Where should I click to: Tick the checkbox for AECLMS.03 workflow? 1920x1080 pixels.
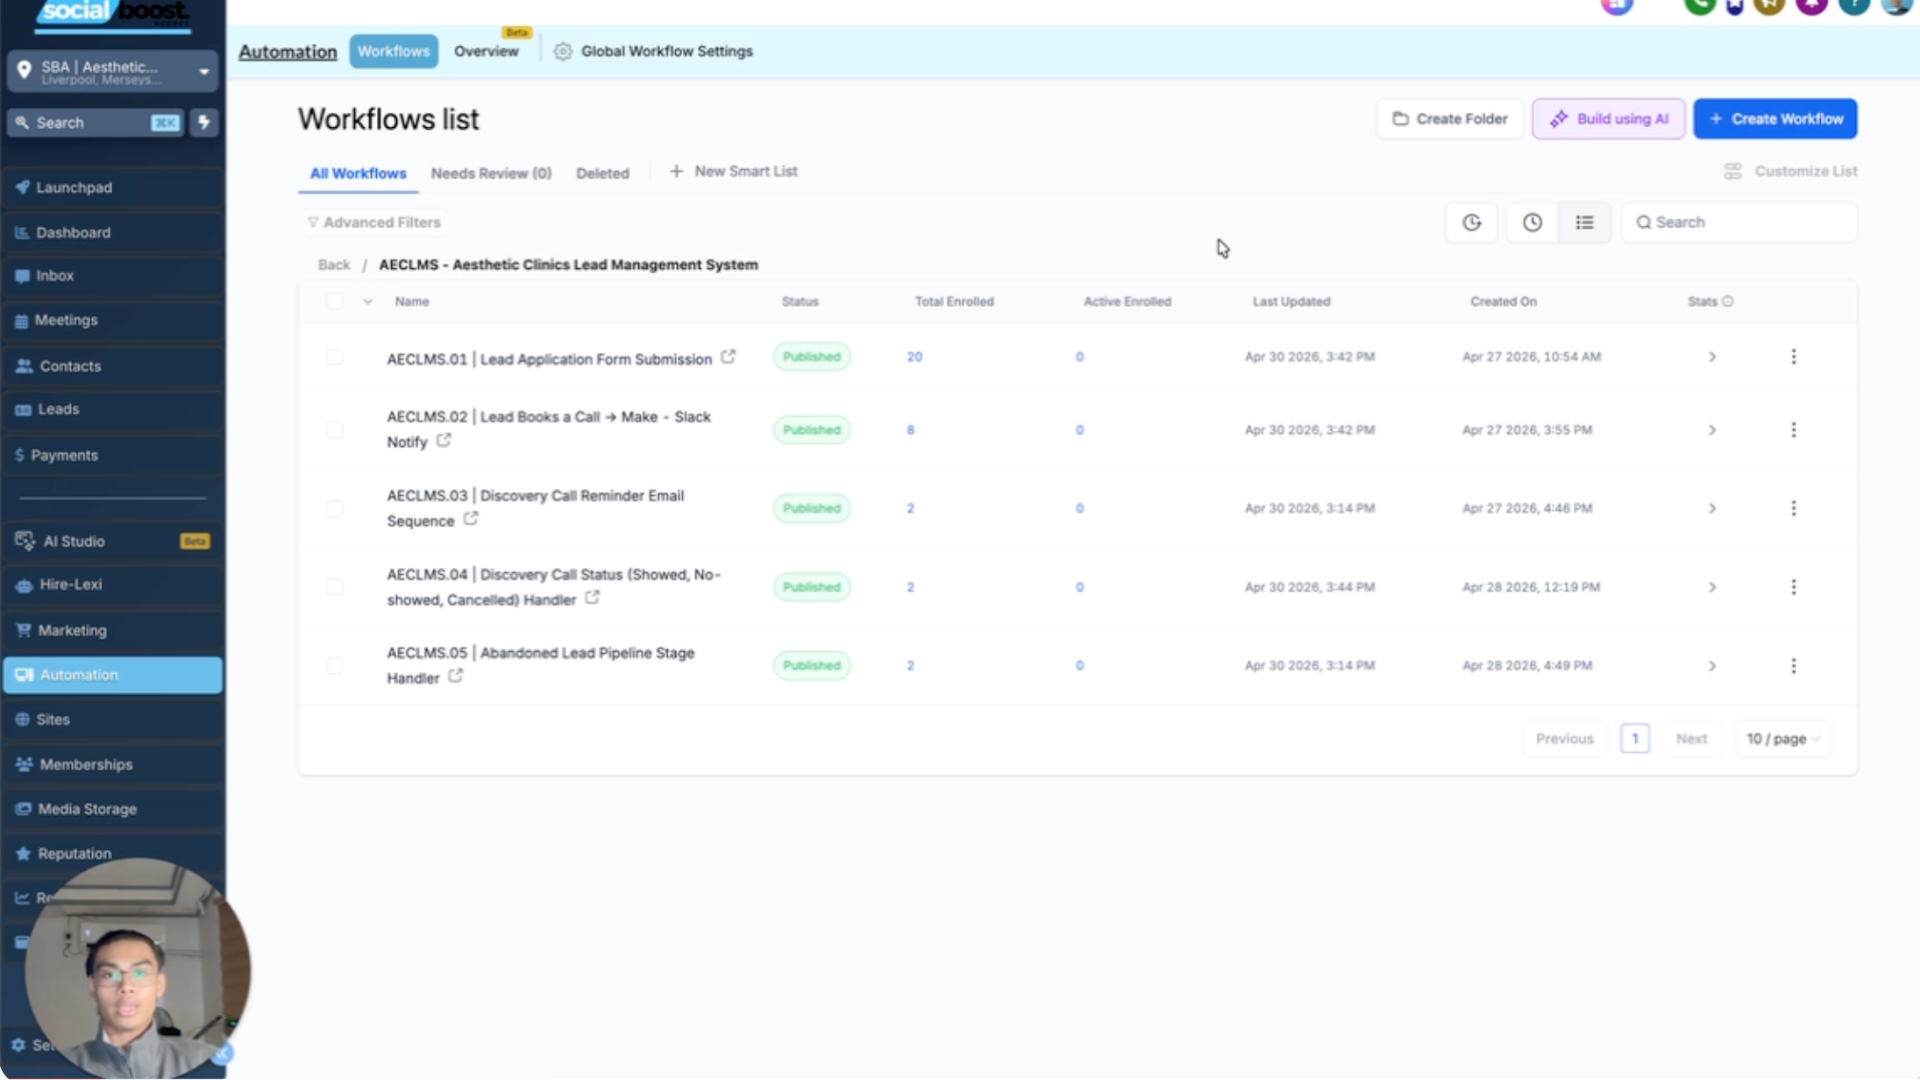[x=335, y=509]
